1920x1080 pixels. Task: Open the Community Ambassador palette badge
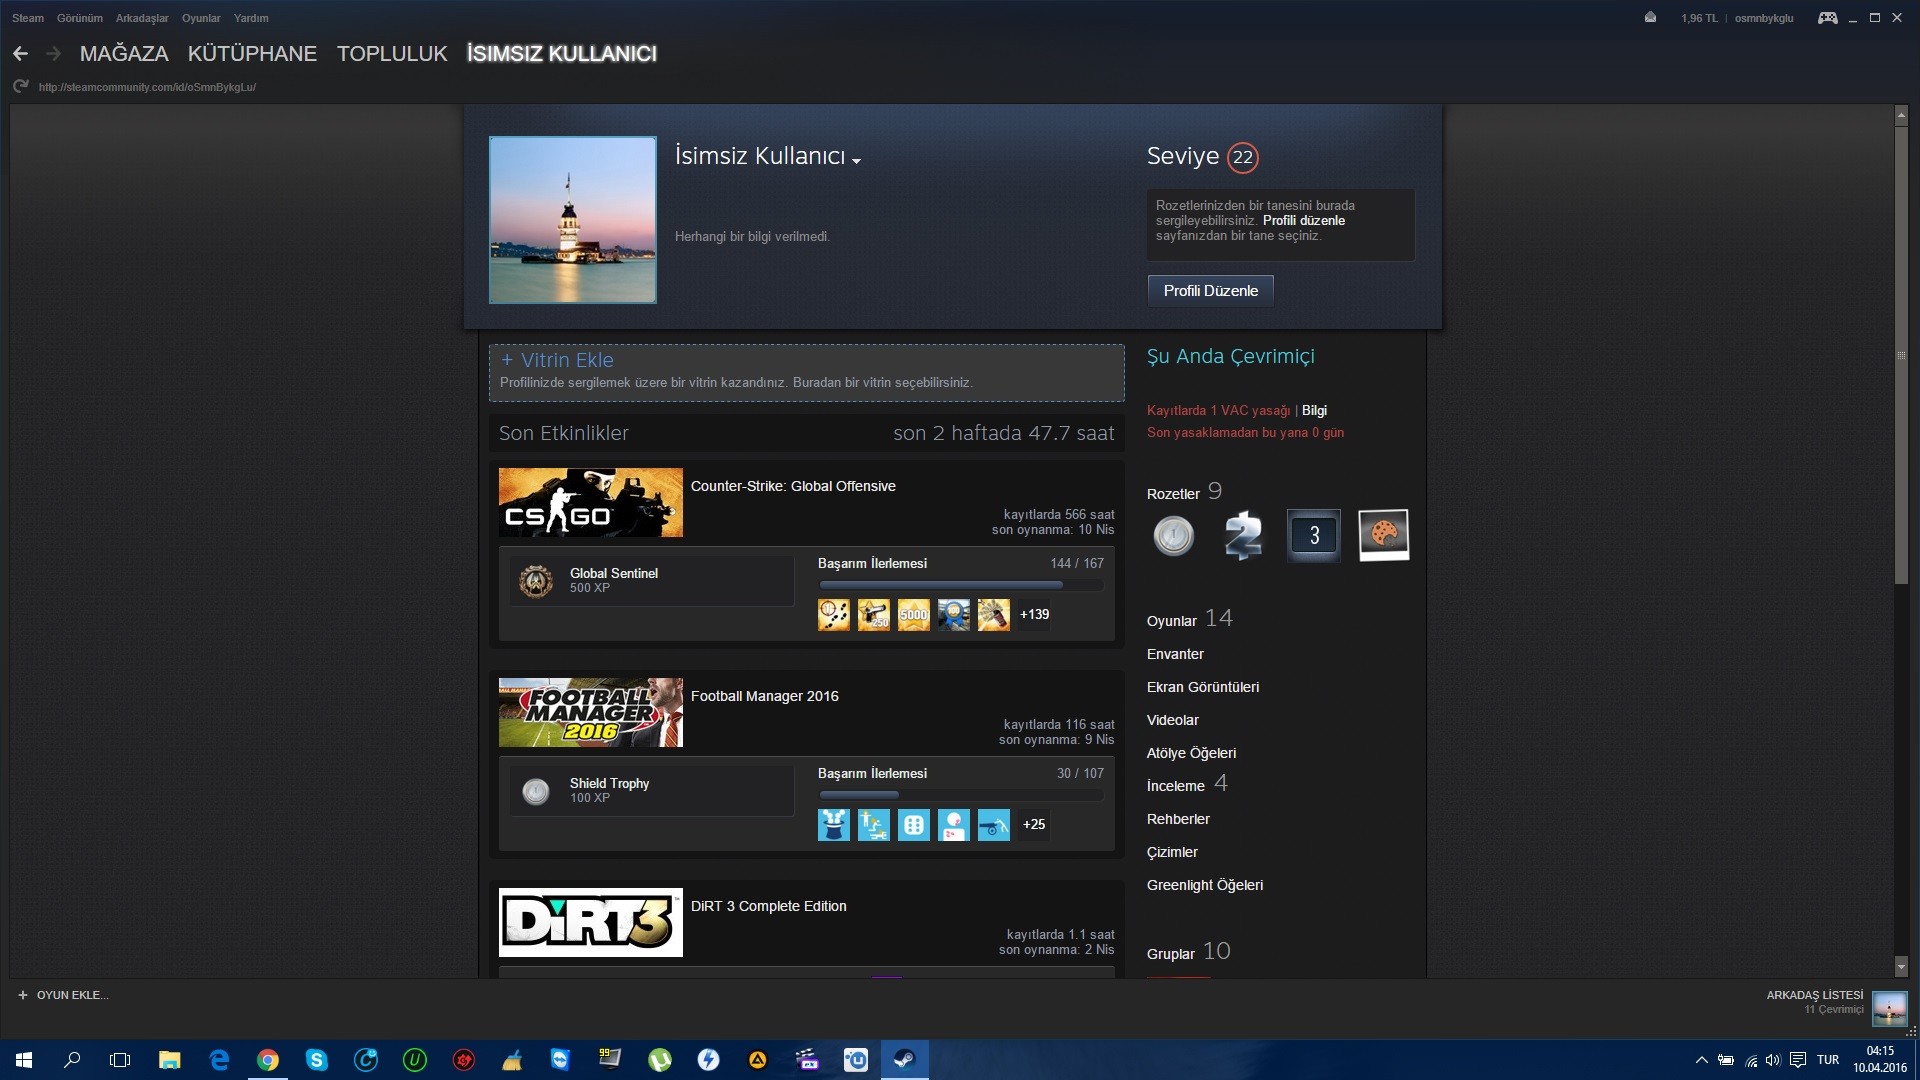pos(1383,535)
